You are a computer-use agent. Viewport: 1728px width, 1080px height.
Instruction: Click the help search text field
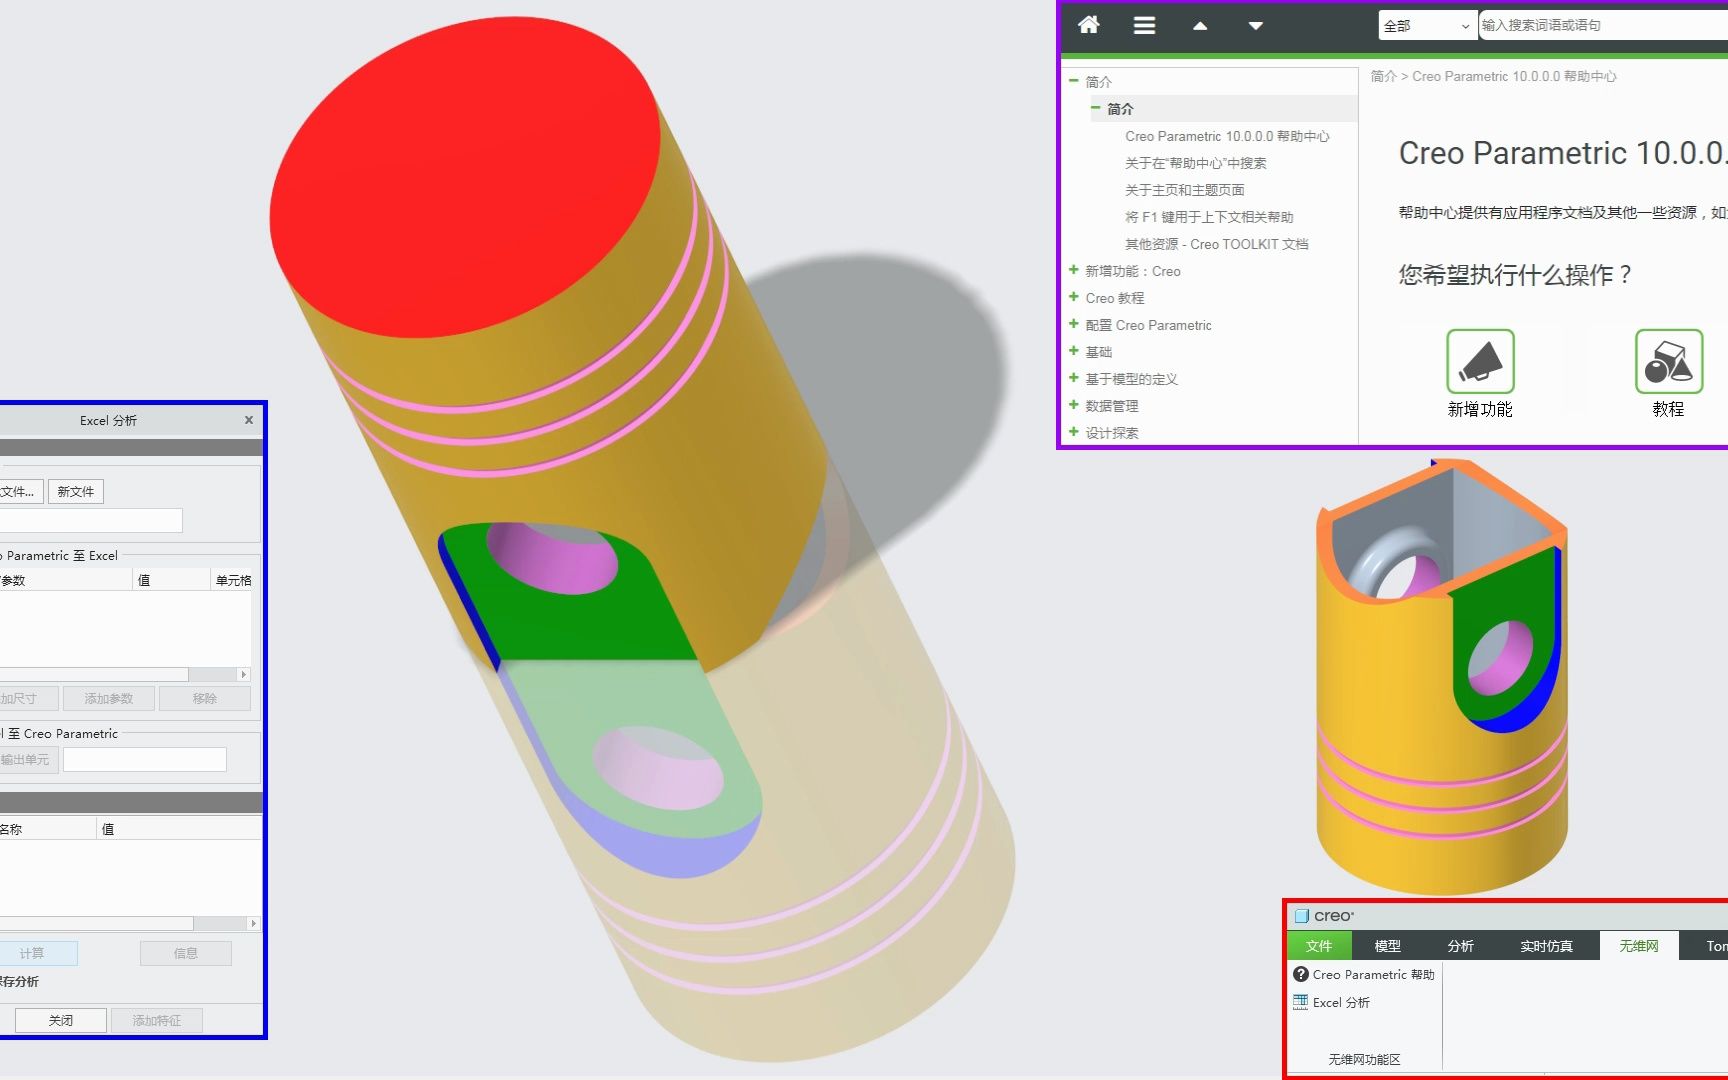(x=1603, y=26)
